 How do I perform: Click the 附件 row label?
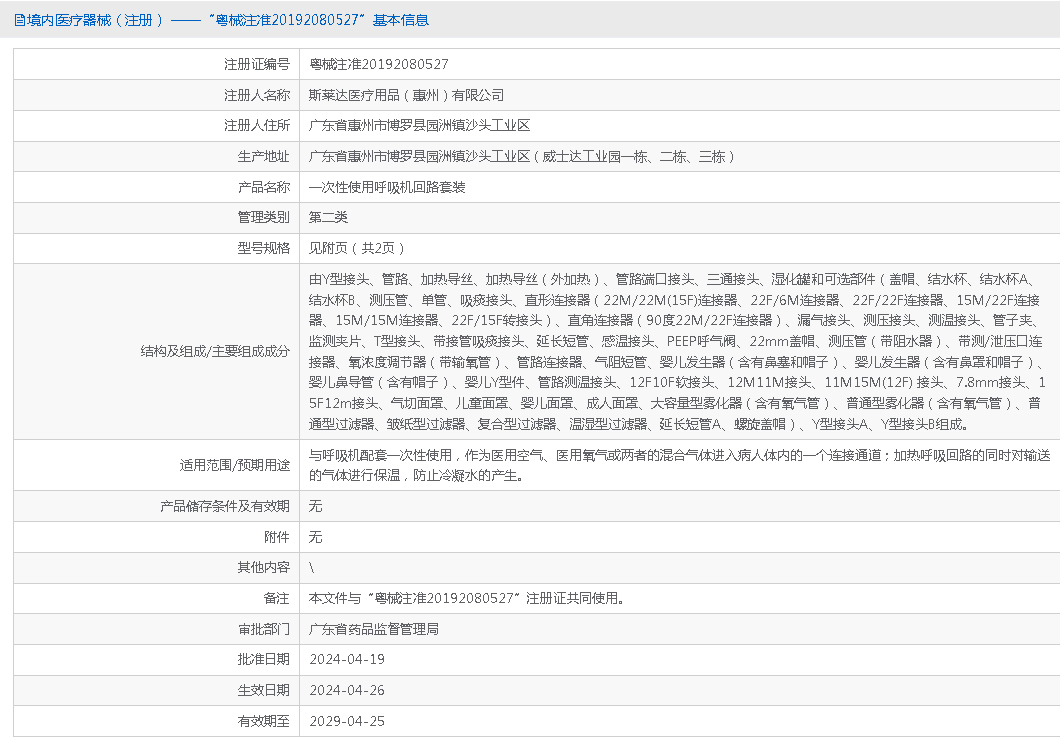point(277,537)
